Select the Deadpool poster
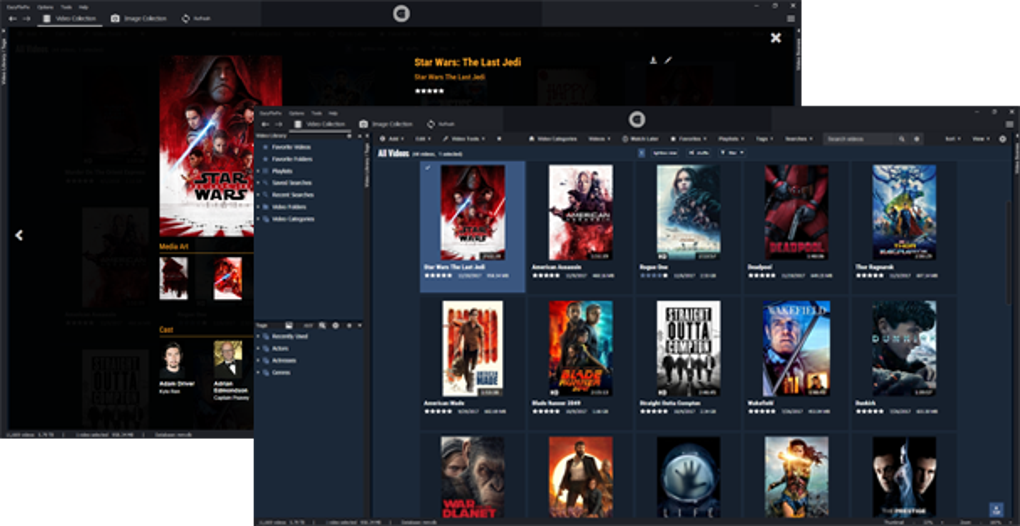1020x526 pixels. point(796,213)
